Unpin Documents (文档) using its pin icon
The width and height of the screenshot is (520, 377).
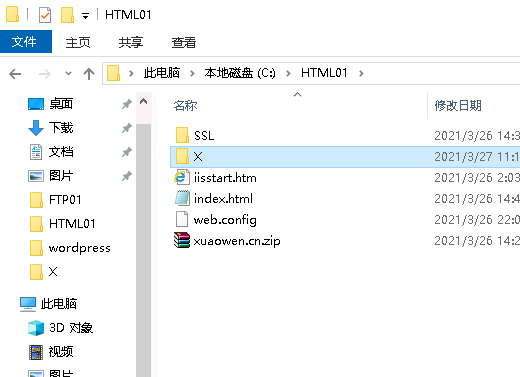[x=126, y=152]
